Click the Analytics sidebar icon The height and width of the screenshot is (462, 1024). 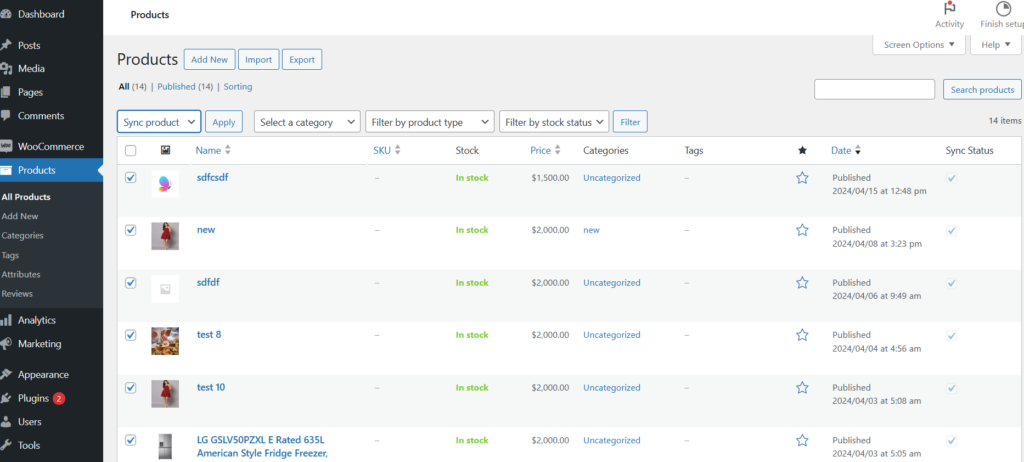click(x=7, y=320)
